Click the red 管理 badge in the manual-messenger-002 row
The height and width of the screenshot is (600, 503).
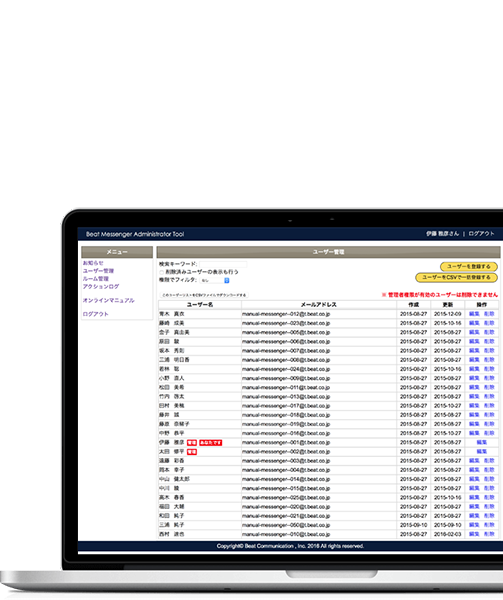click(192, 452)
